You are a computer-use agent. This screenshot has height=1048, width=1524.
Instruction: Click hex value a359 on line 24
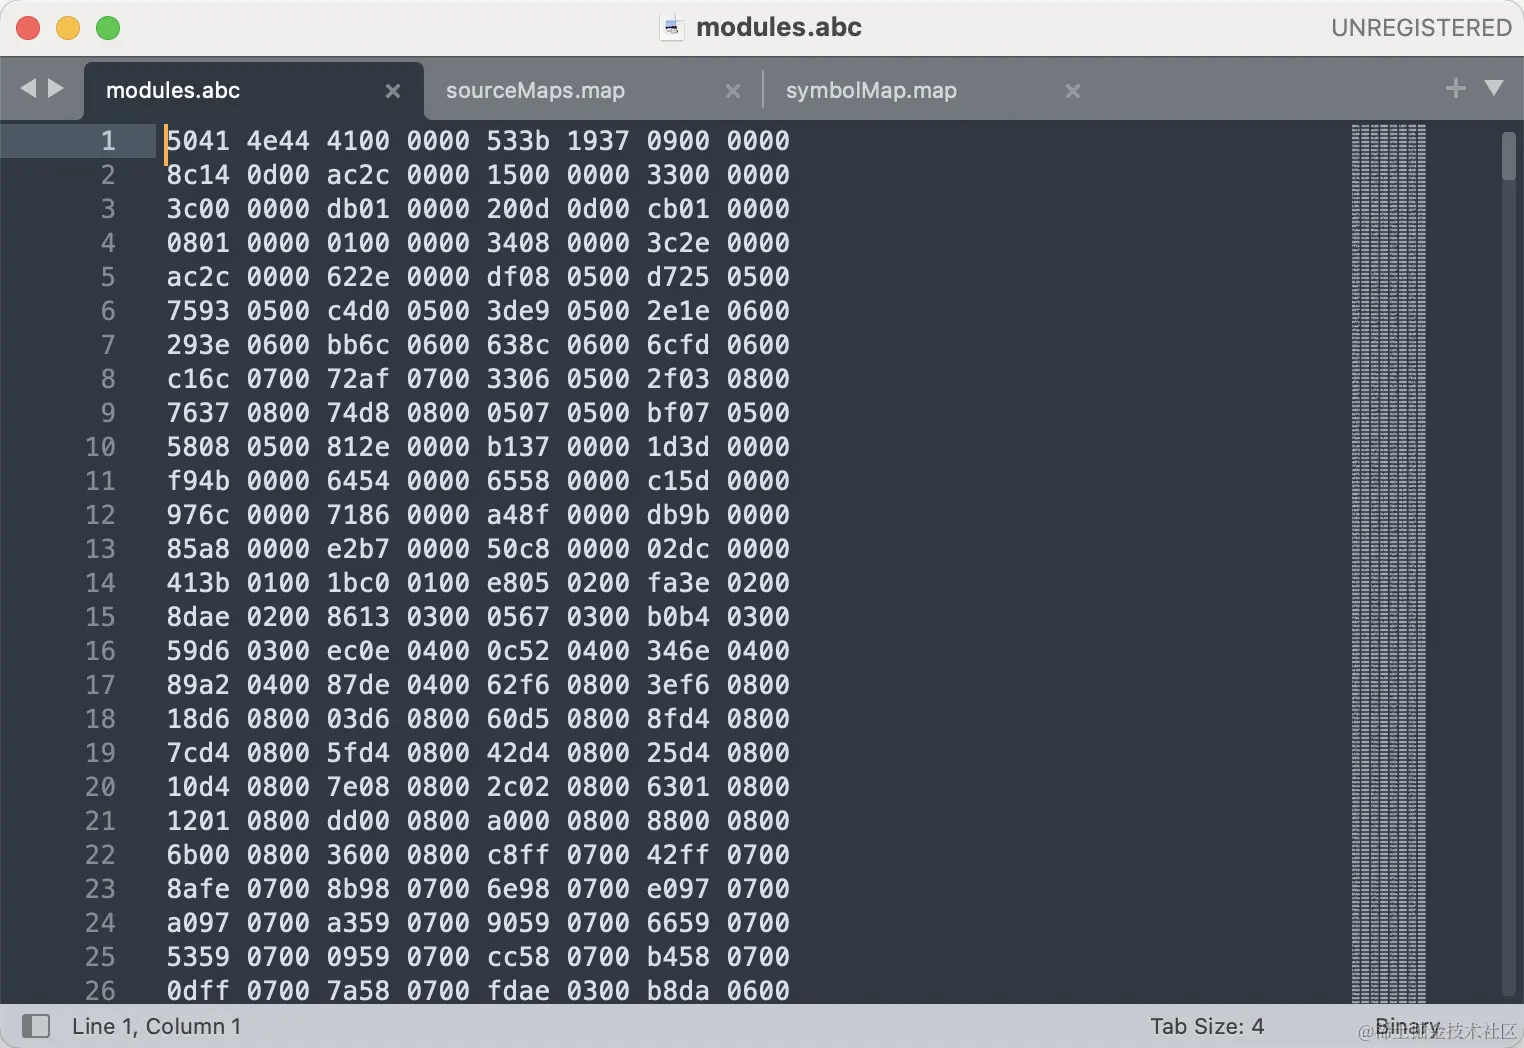point(358,923)
